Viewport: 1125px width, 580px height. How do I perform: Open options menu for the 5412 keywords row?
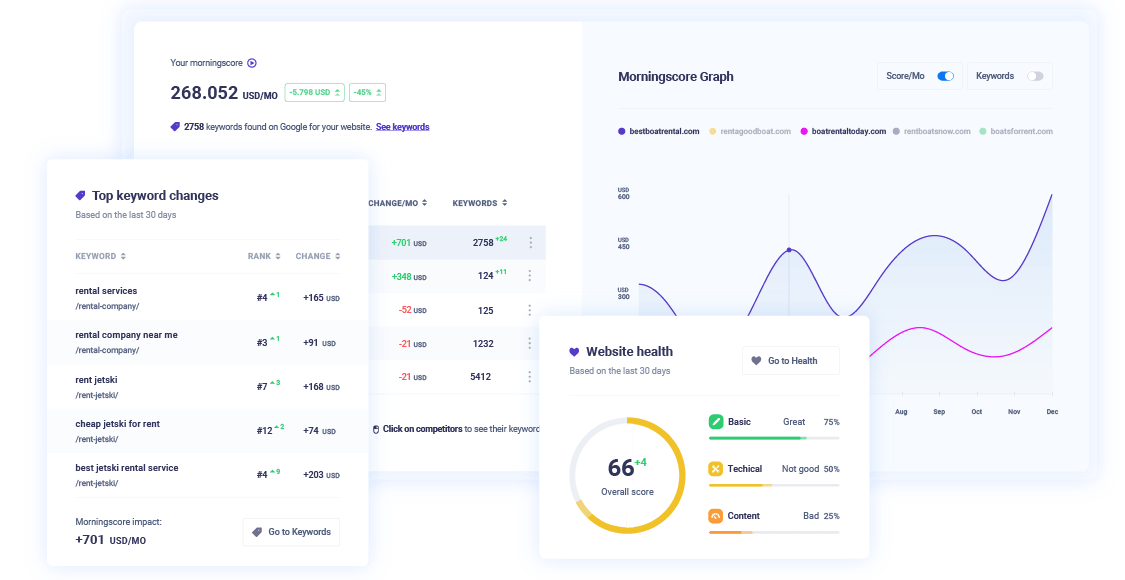tap(529, 376)
